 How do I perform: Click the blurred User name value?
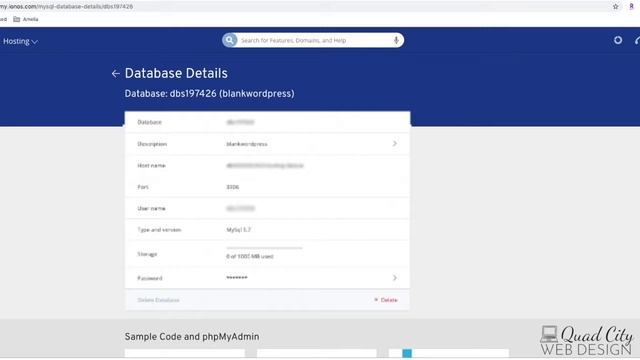[240, 208]
